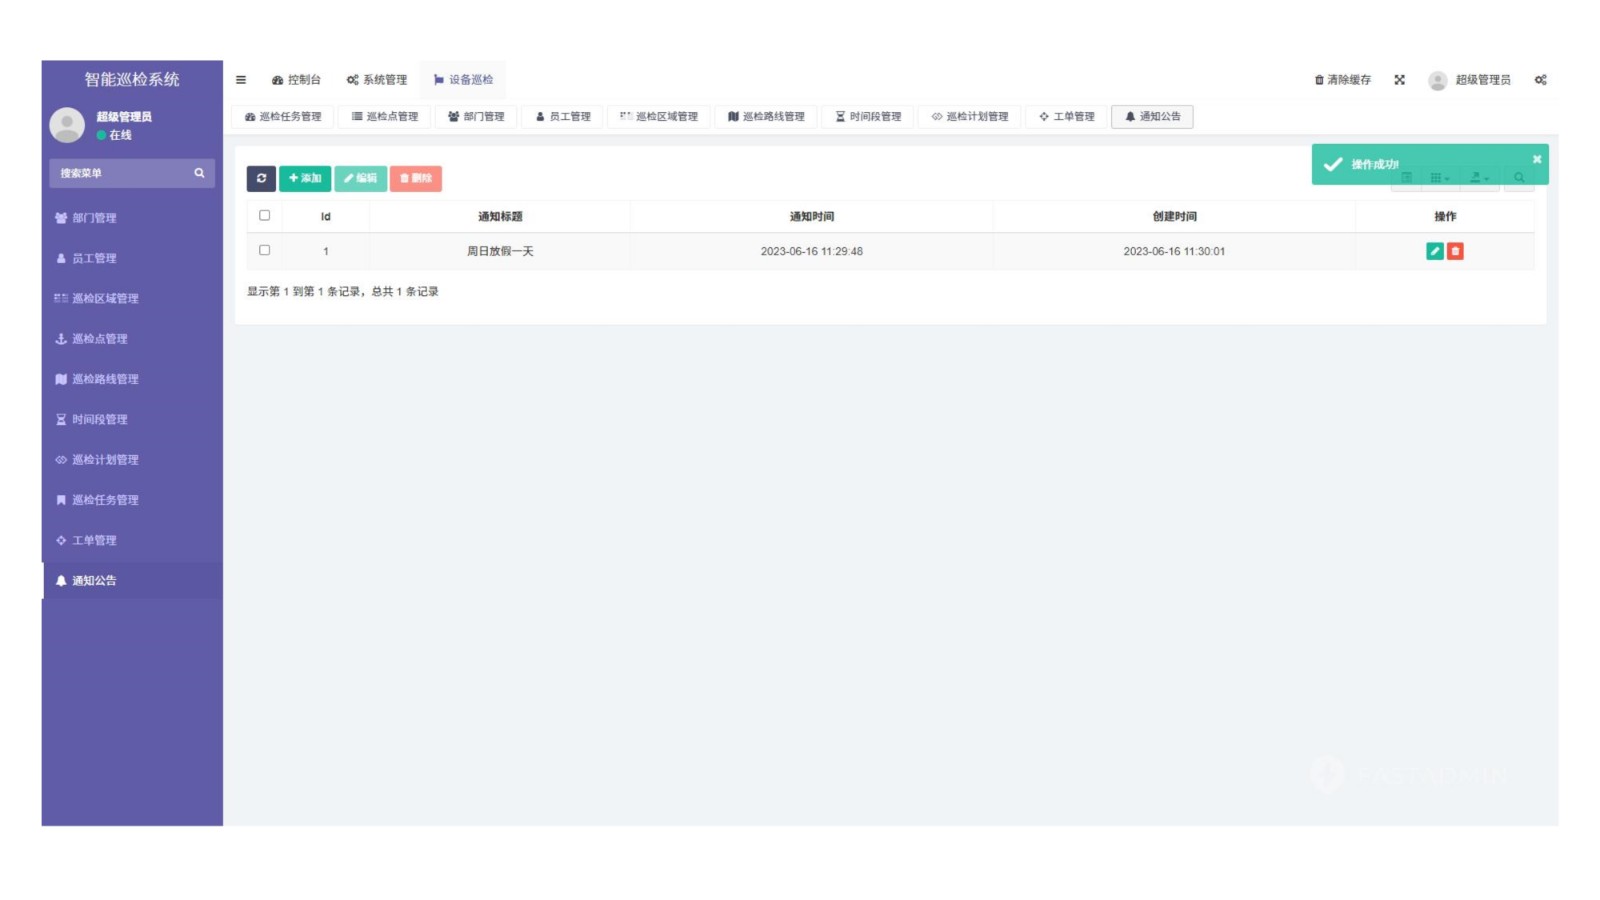
Task: Select the 通知公告 tab
Action: point(1152,117)
